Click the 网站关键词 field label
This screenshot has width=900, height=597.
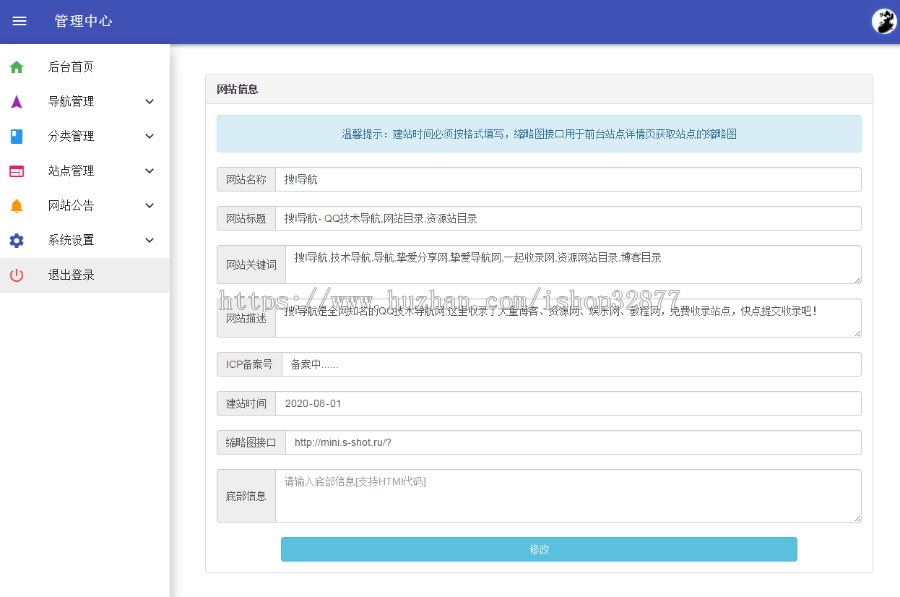point(251,265)
